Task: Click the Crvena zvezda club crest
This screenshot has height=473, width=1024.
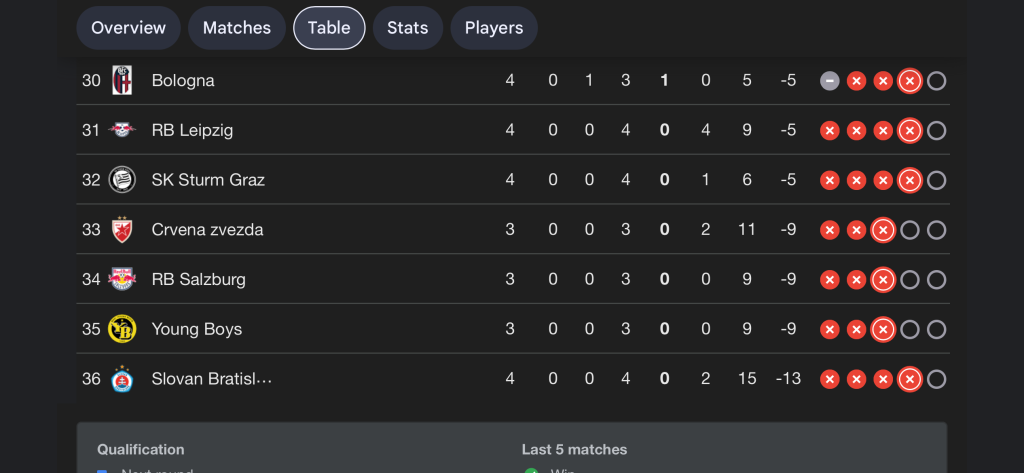Action: [122, 230]
